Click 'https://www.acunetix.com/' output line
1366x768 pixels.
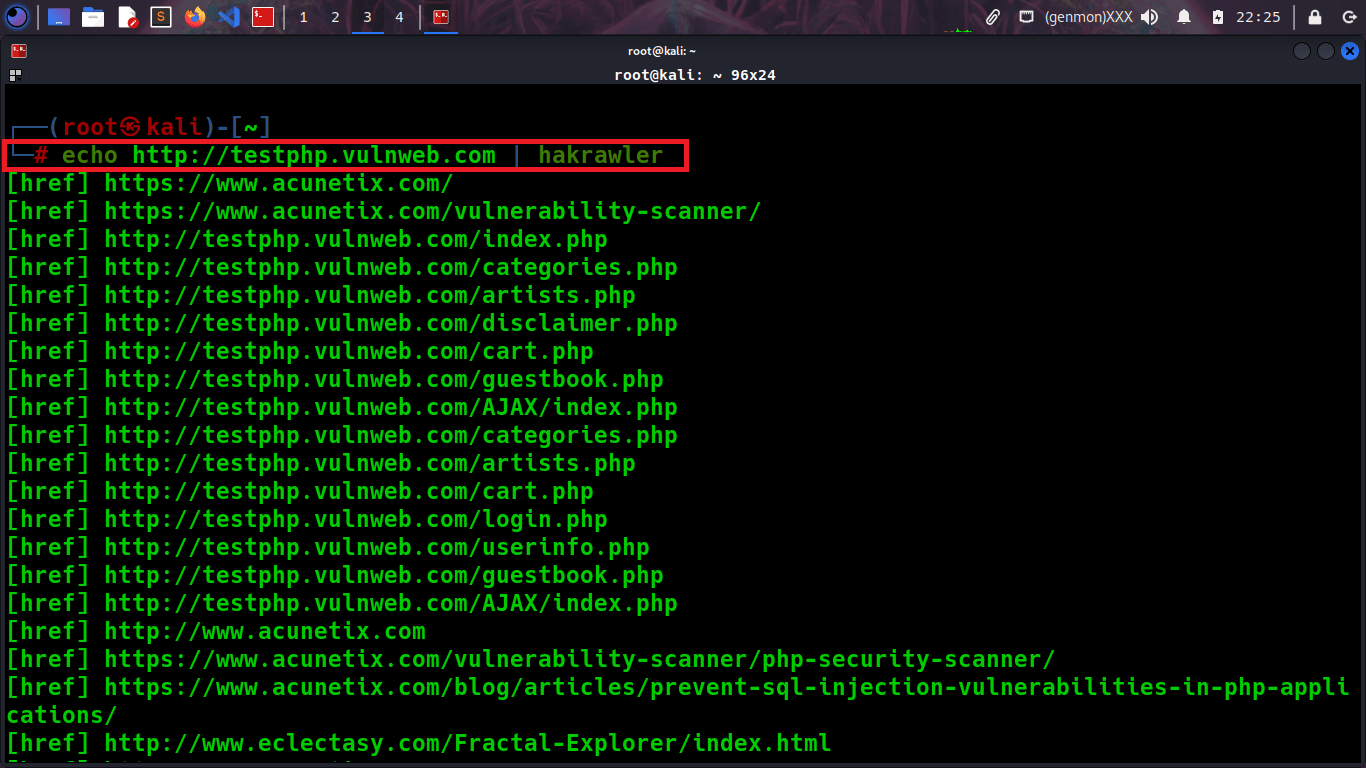coord(230,183)
